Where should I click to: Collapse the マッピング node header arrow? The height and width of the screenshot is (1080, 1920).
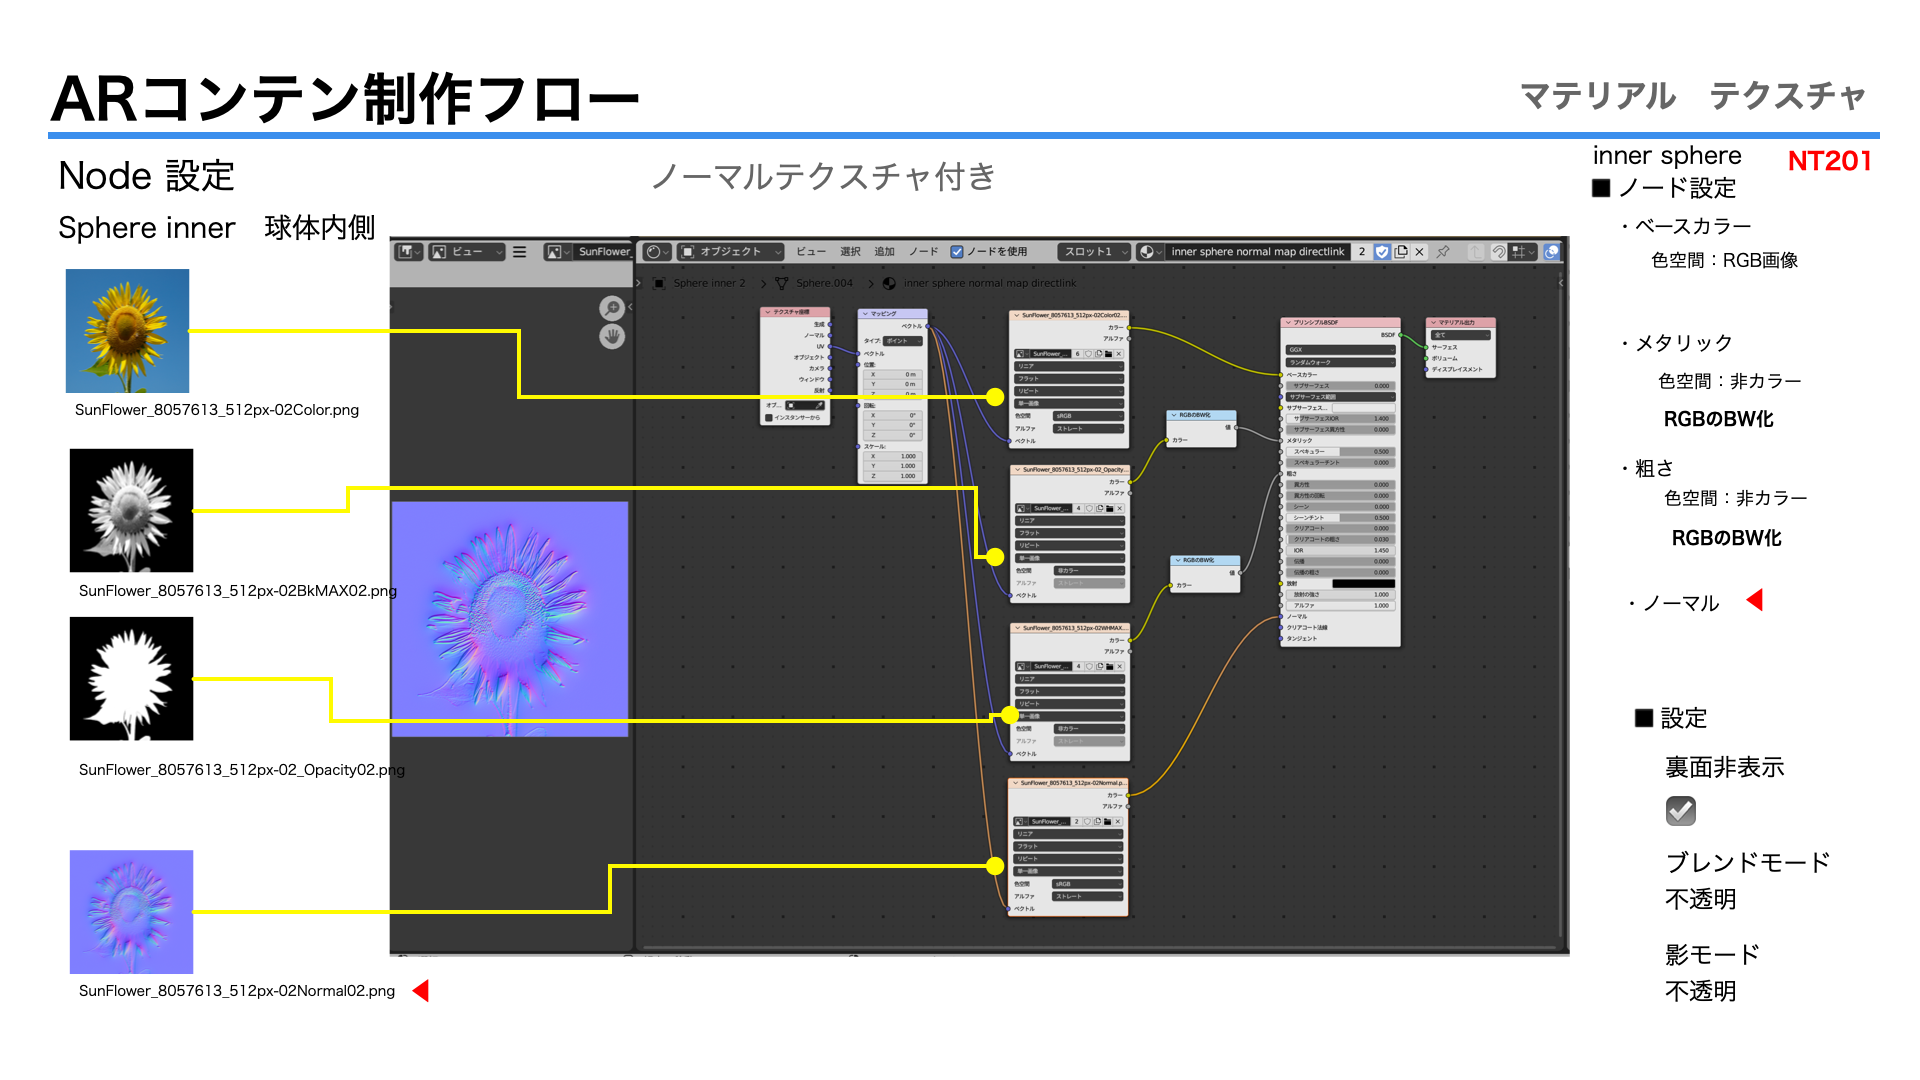865,314
